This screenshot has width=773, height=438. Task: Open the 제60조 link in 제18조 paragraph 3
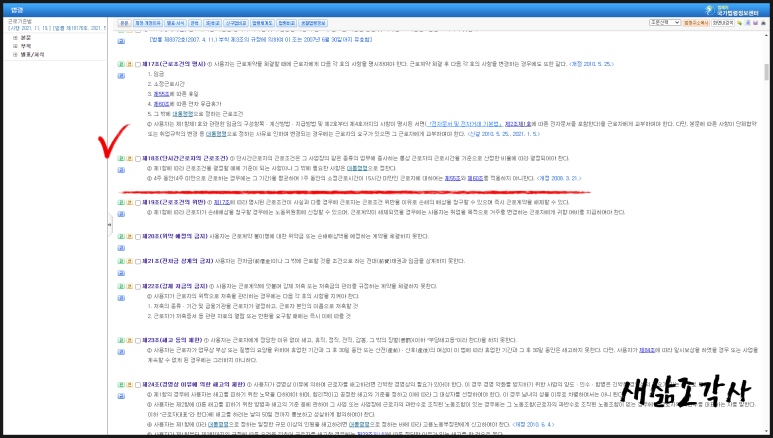tap(475, 179)
